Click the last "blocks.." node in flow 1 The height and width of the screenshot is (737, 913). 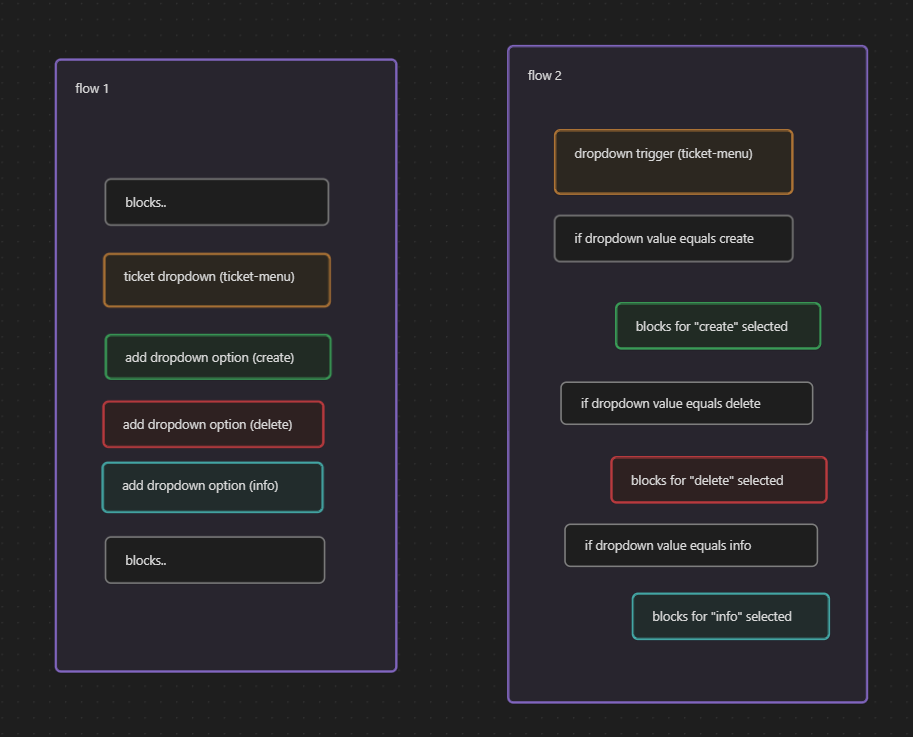pyautogui.click(x=215, y=560)
